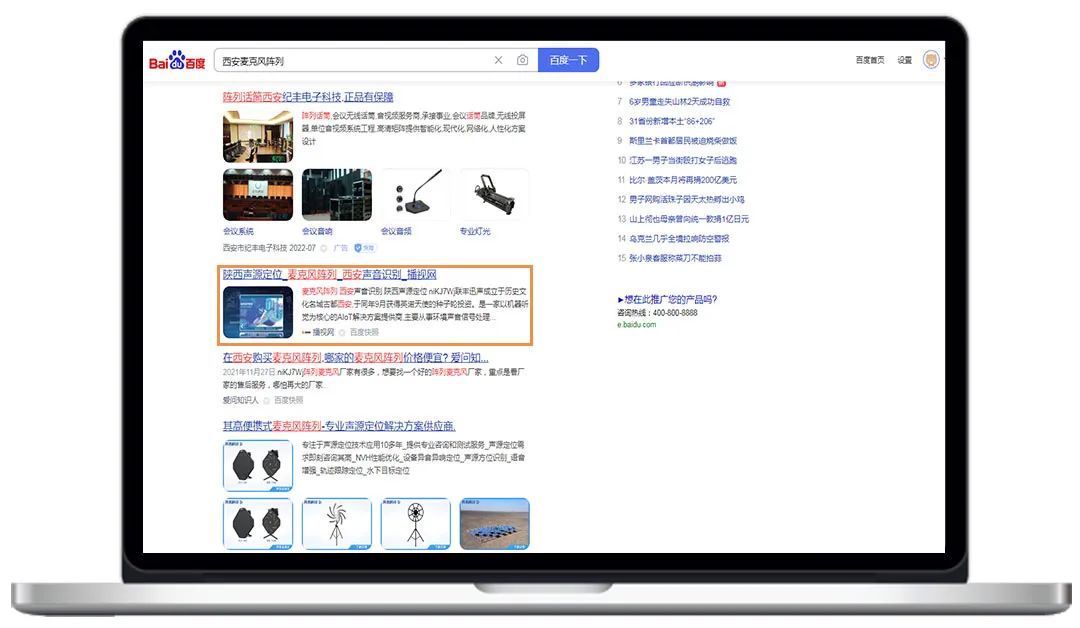
Task: Go to 百度首页 in the top bar
Action: [x=869, y=60]
